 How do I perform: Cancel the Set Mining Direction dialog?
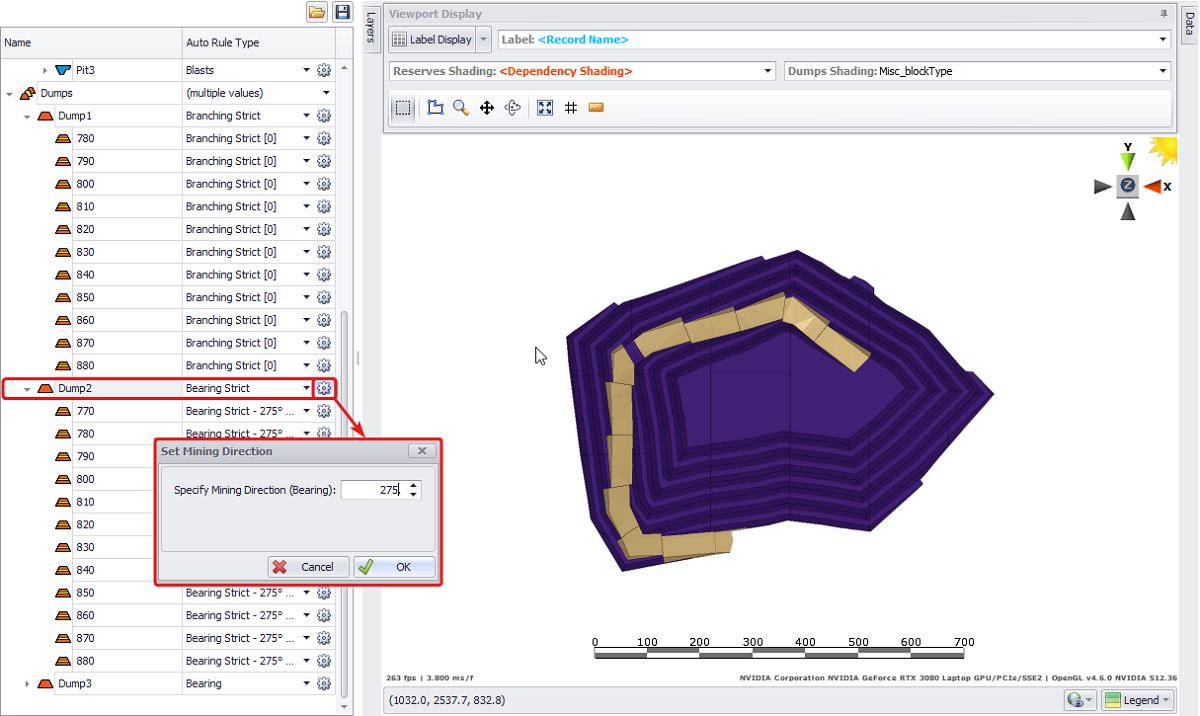coord(308,567)
